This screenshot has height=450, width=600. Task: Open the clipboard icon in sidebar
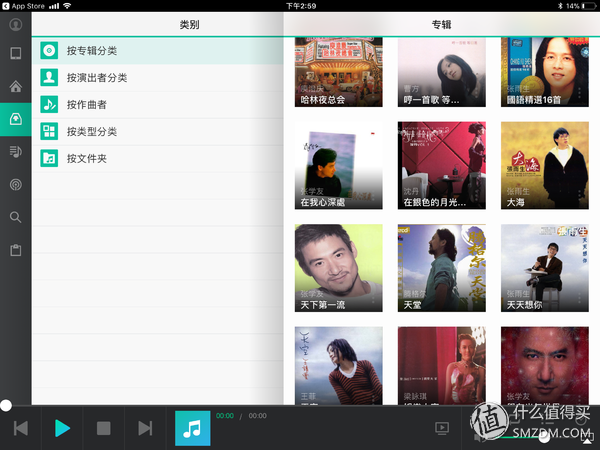click(16, 250)
